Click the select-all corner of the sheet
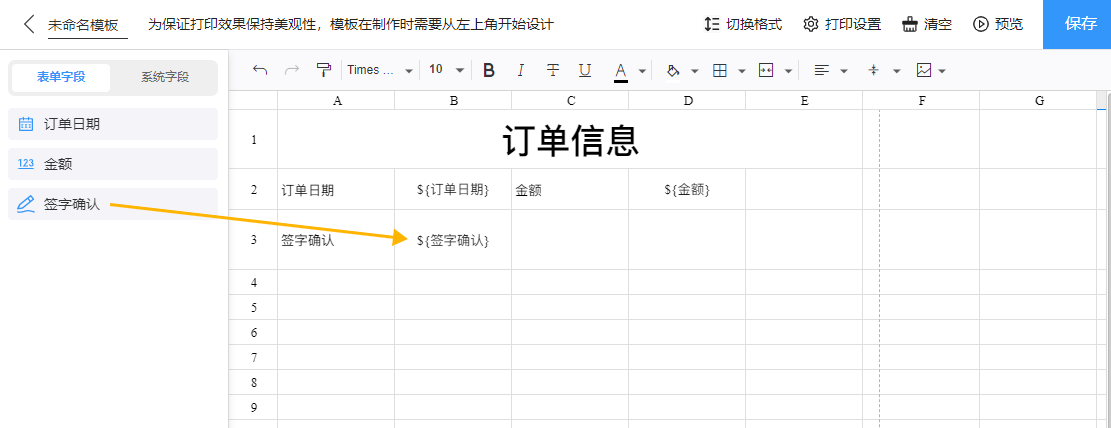The width and height of the screenshot is (1111, 428). (254, 101)
